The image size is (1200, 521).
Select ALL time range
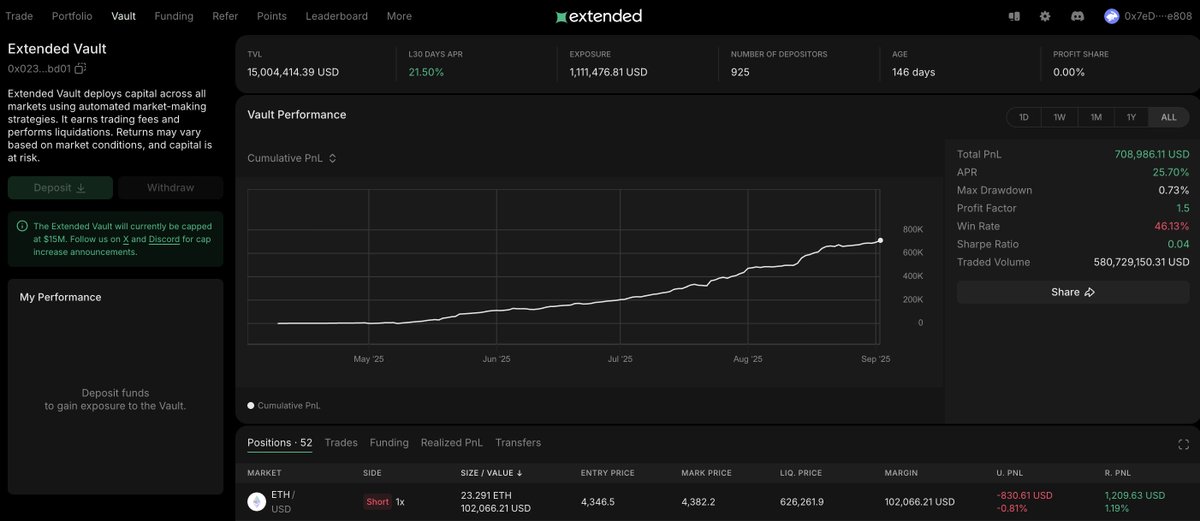tap(1168, 117)
